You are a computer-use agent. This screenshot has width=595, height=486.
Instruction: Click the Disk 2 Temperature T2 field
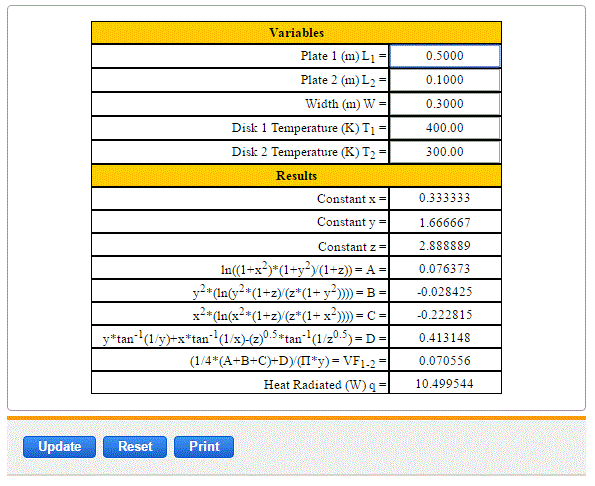click(445, 152)
